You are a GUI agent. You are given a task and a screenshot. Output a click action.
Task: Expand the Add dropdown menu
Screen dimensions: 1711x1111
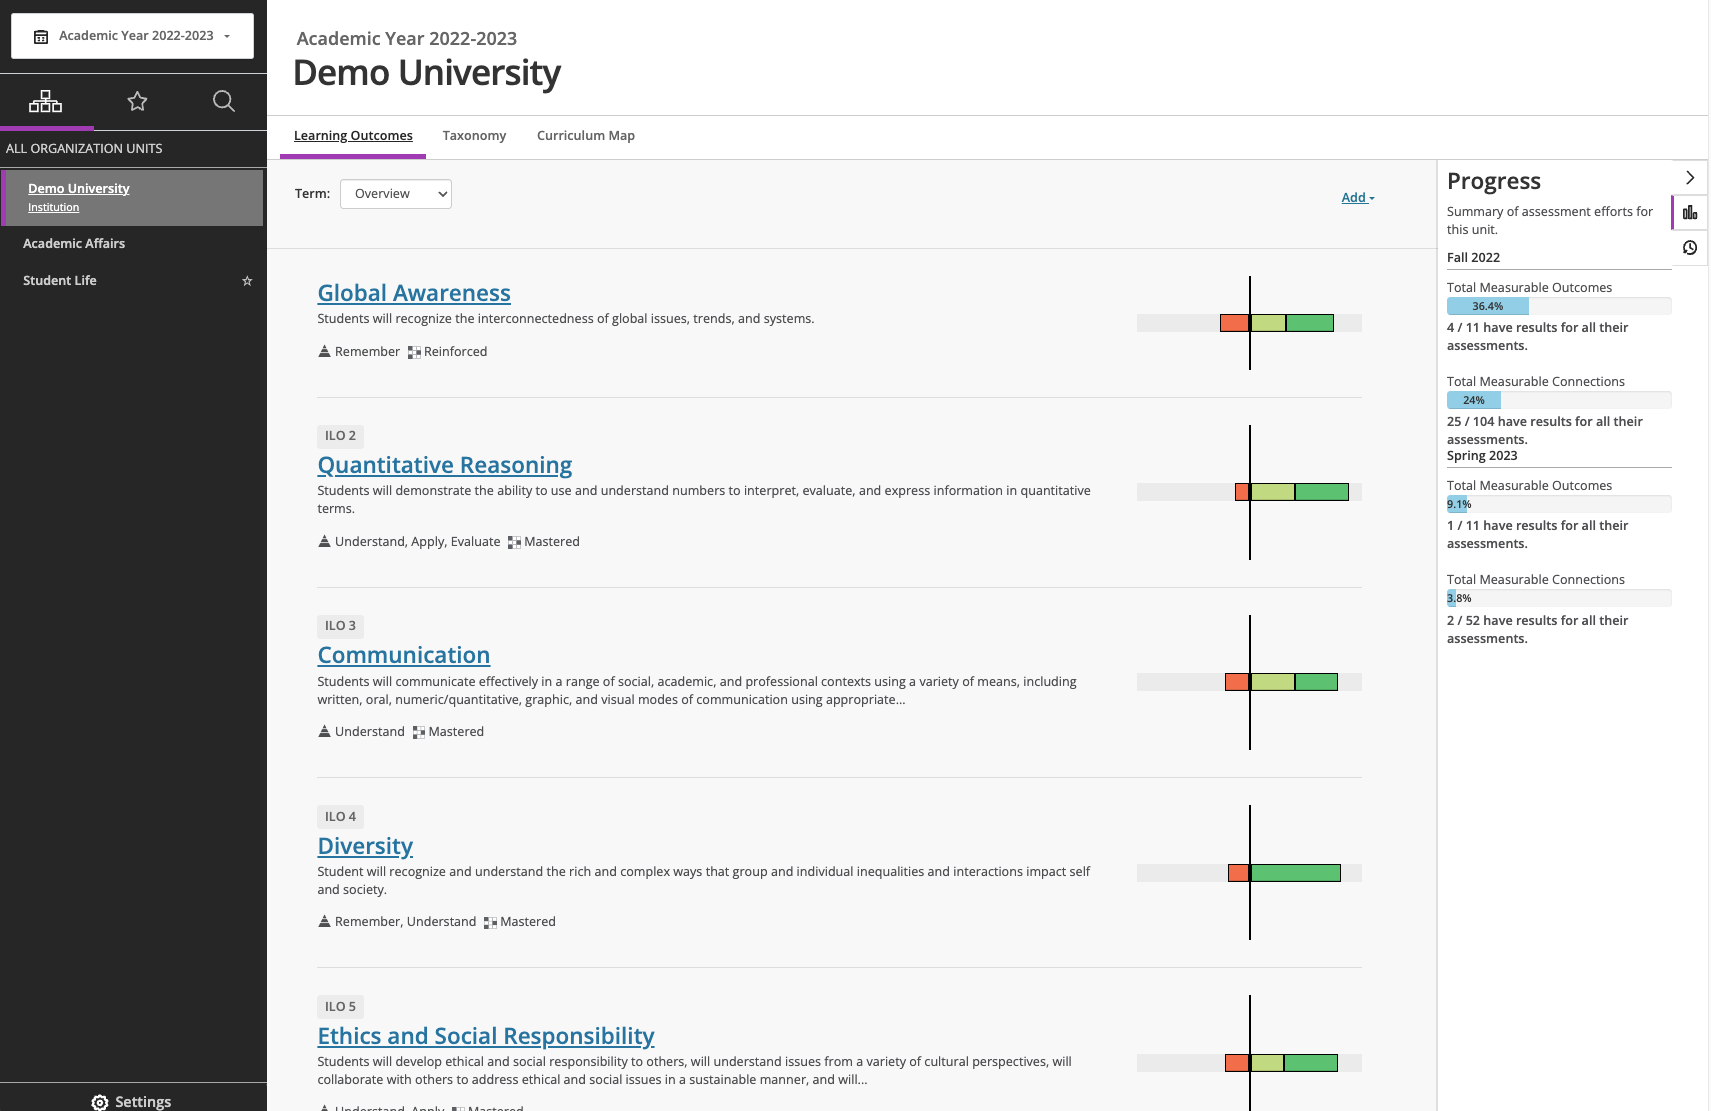(x=1358, y=198)
